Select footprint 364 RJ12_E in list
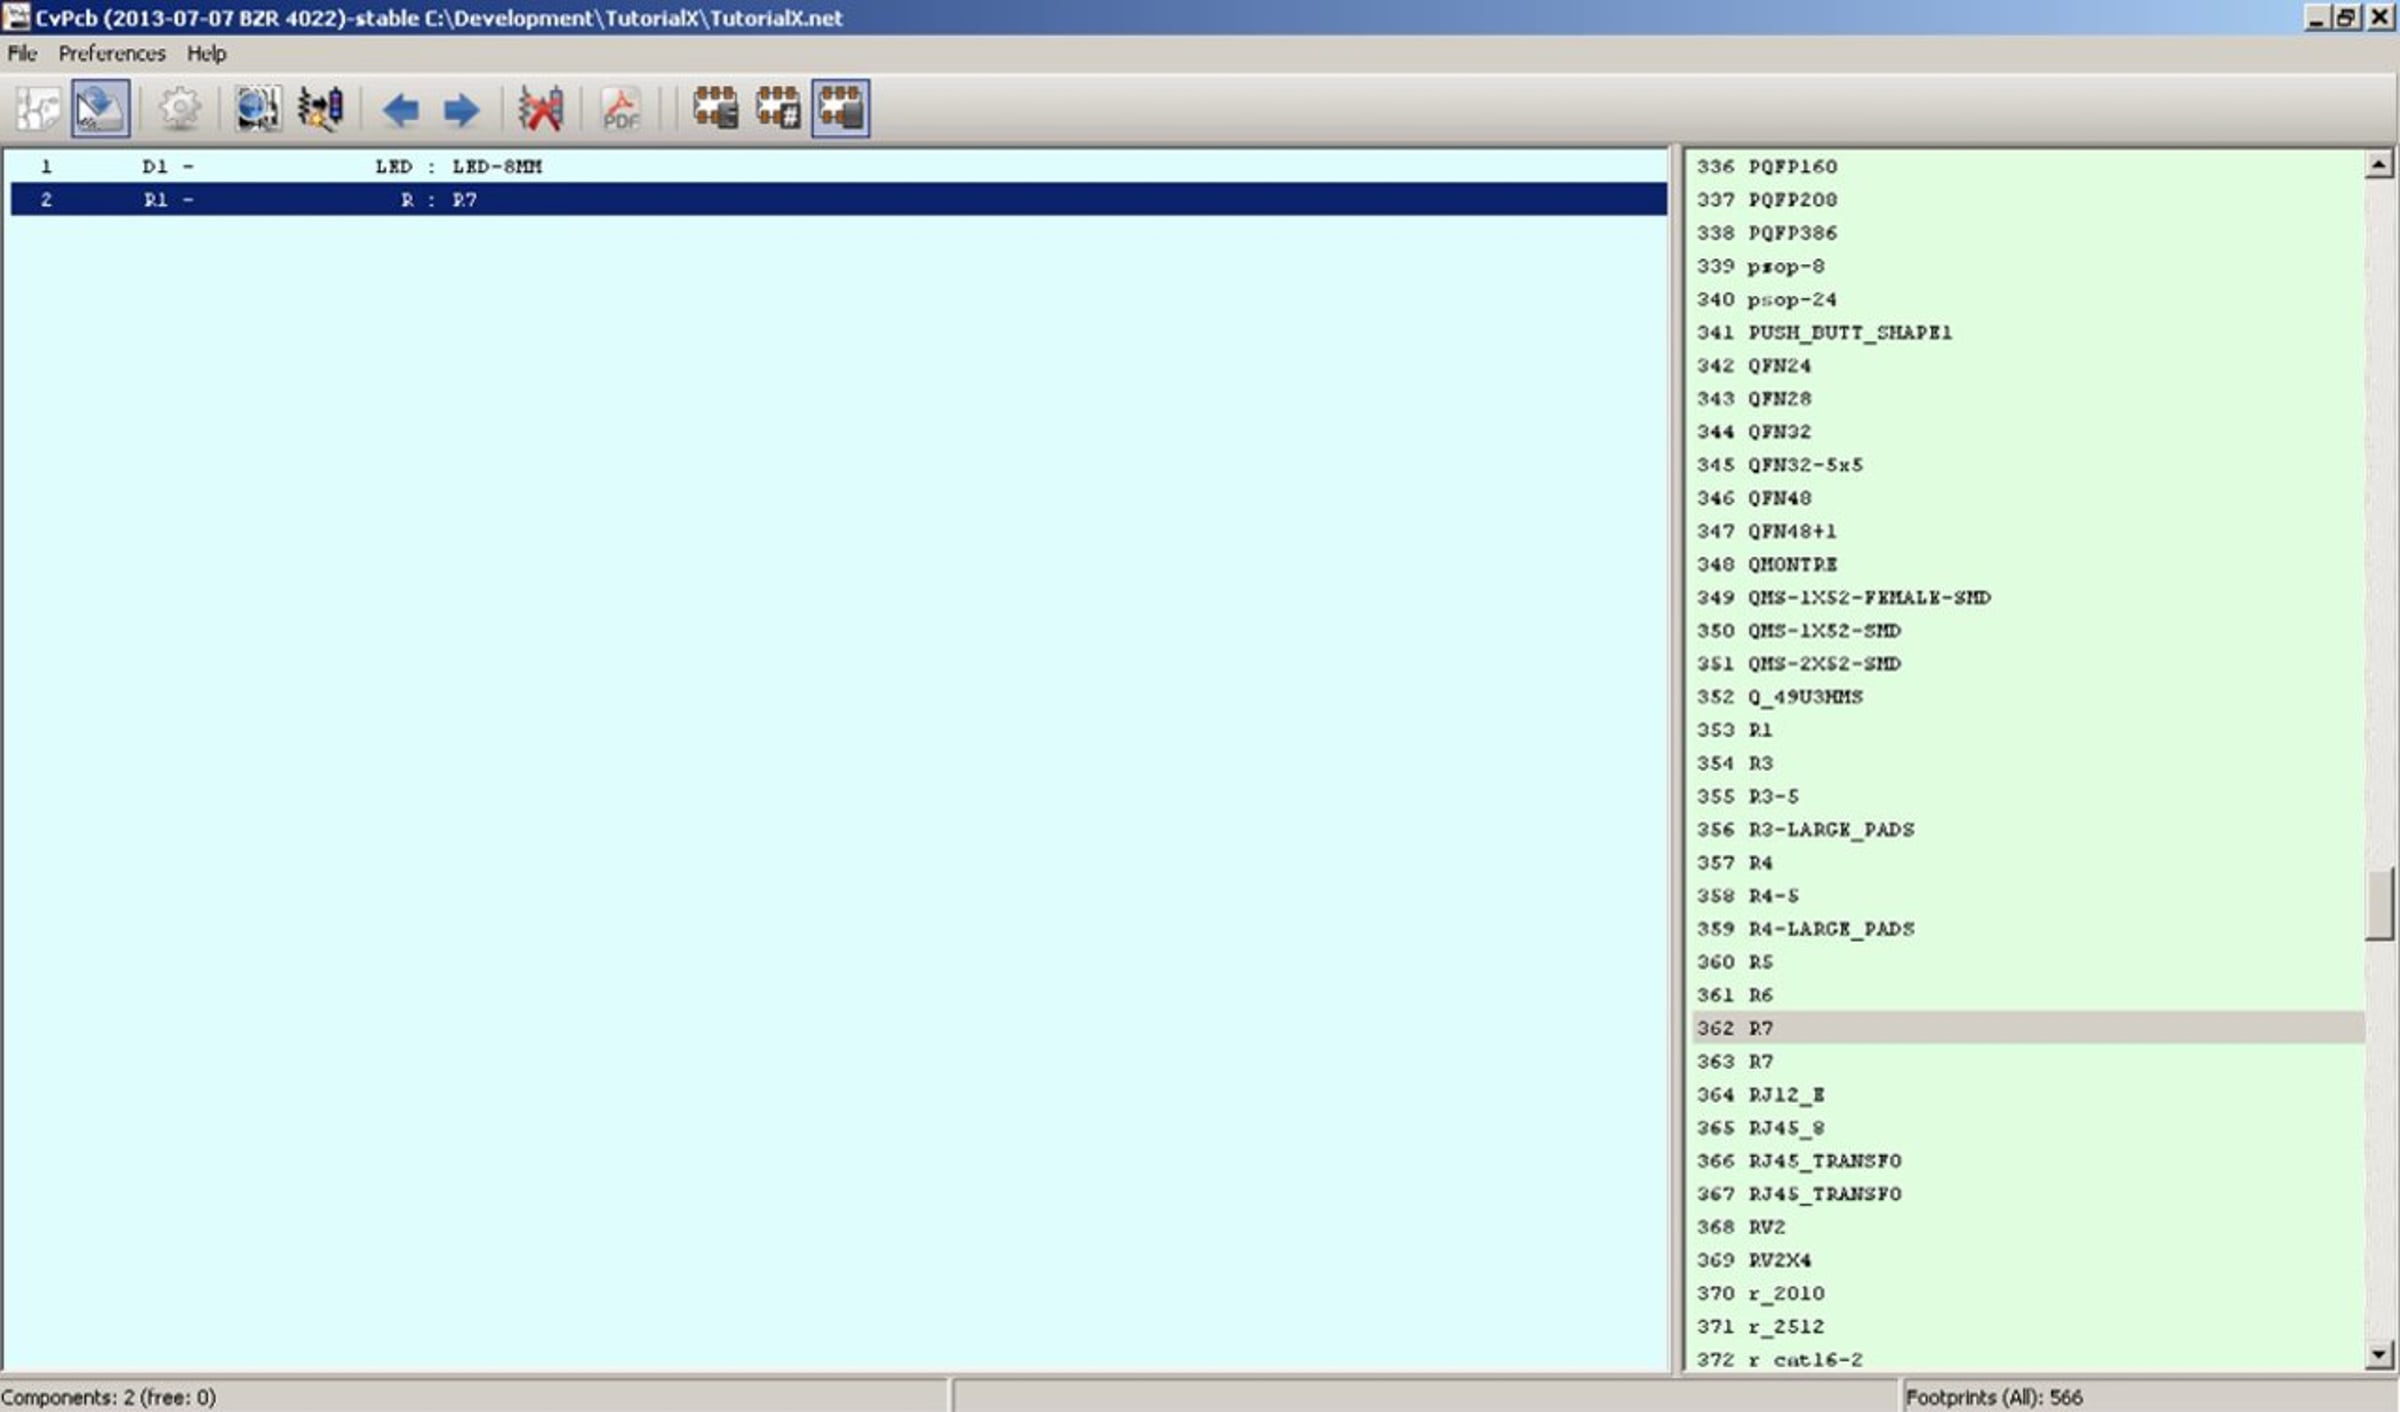 [1786, 1094]
